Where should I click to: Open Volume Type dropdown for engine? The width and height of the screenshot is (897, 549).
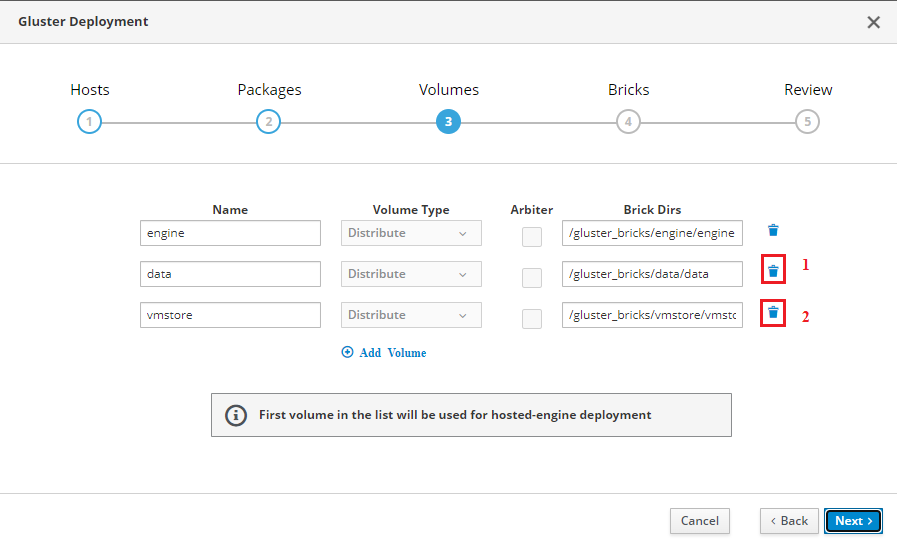click(x=411, y=233)
